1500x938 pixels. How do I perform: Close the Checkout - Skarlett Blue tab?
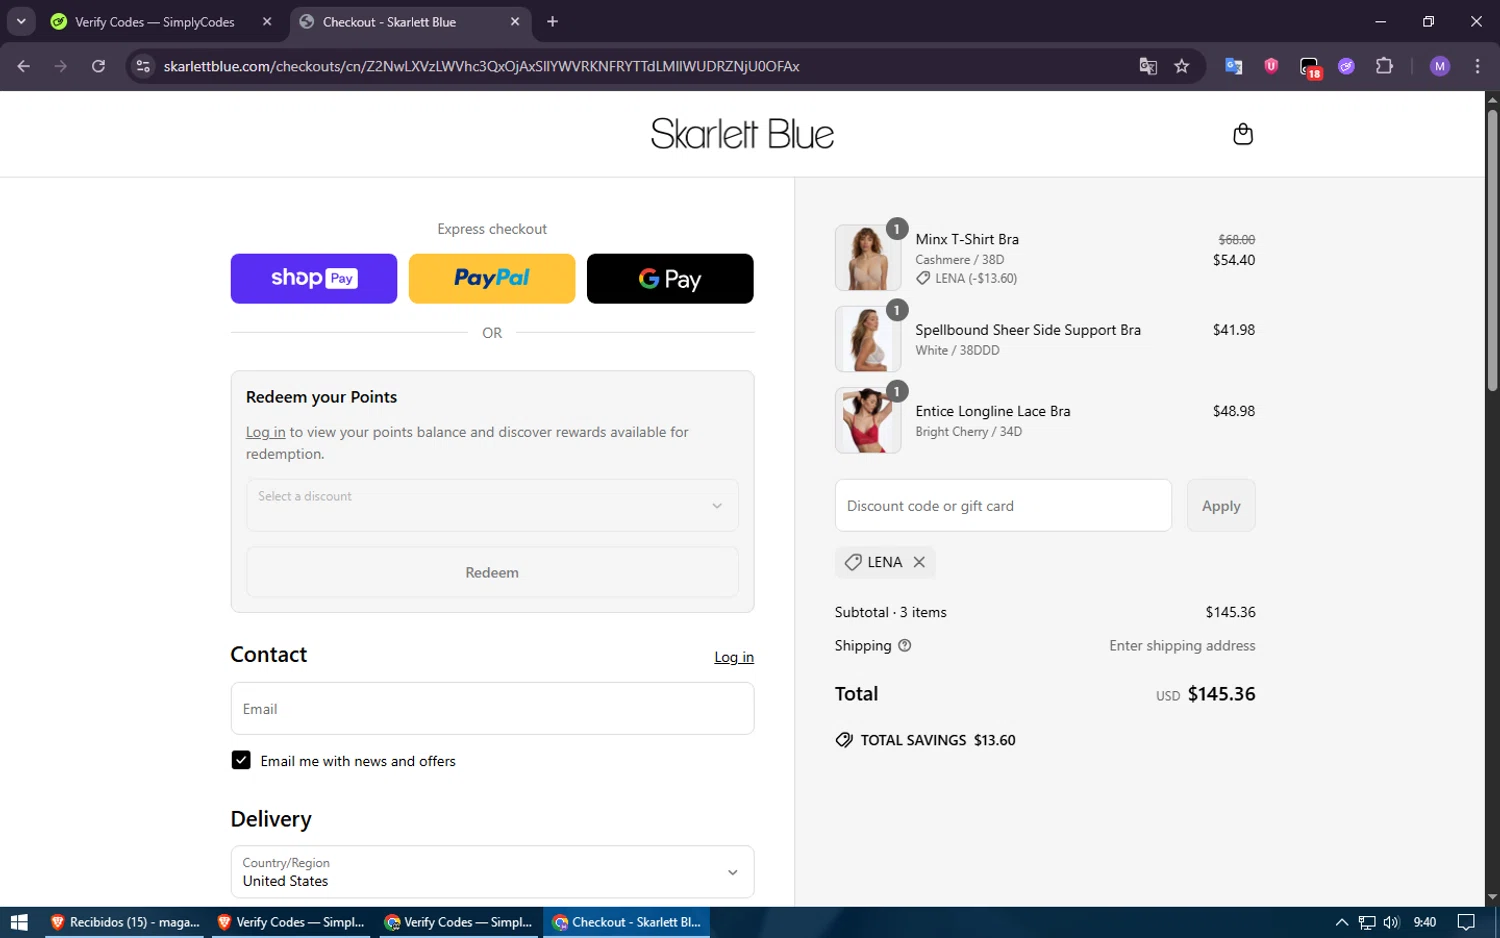pyautogui.click(x=515, y=21)
